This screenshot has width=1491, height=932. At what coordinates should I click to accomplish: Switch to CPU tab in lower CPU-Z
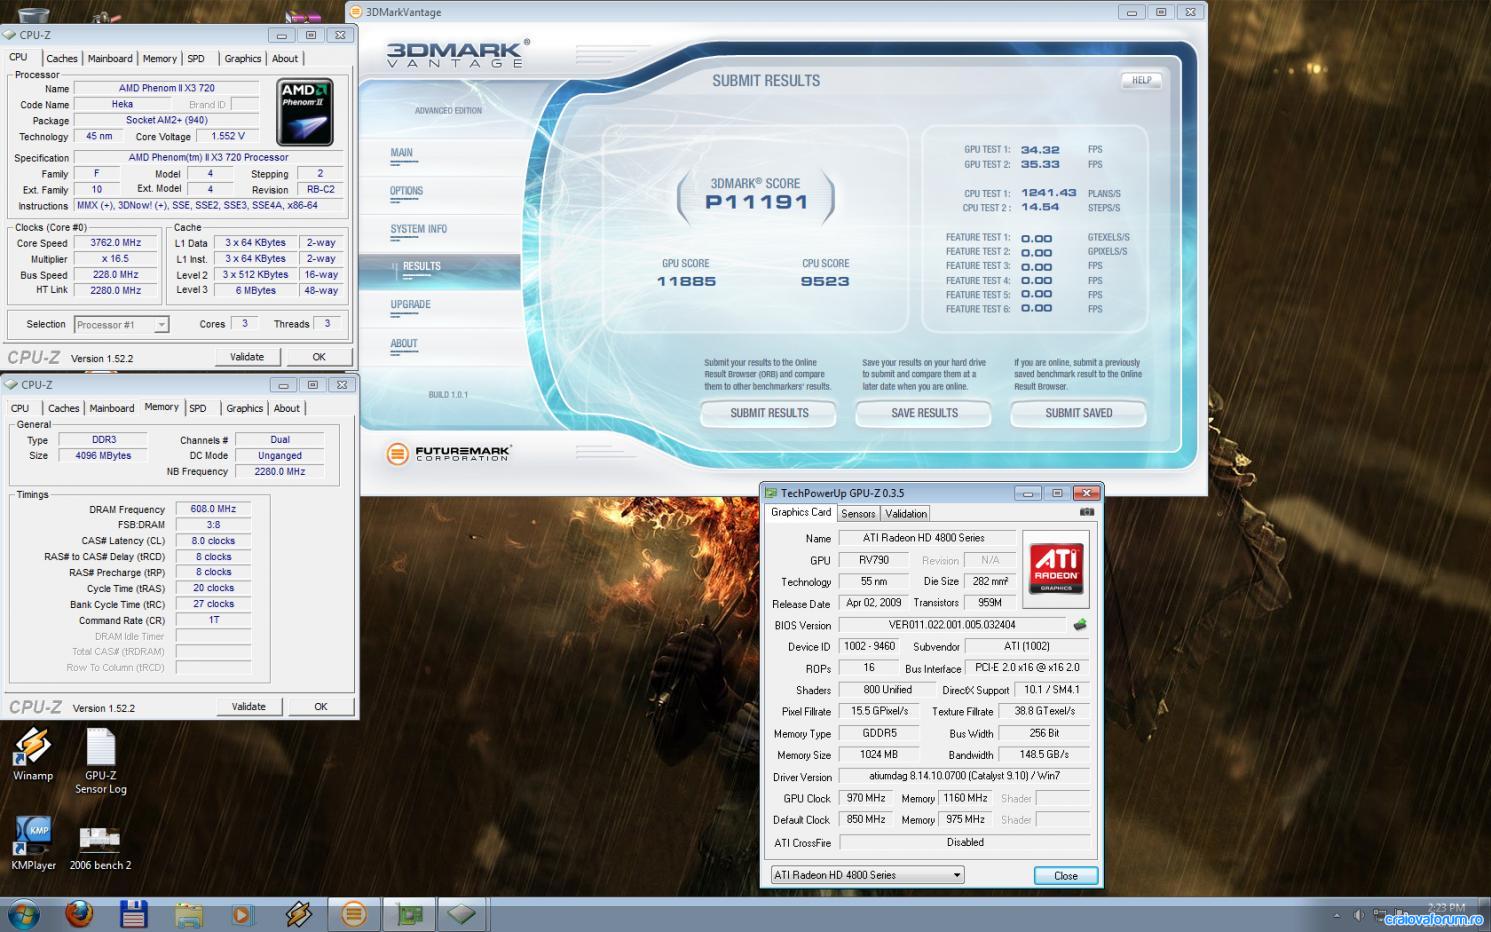20,408
